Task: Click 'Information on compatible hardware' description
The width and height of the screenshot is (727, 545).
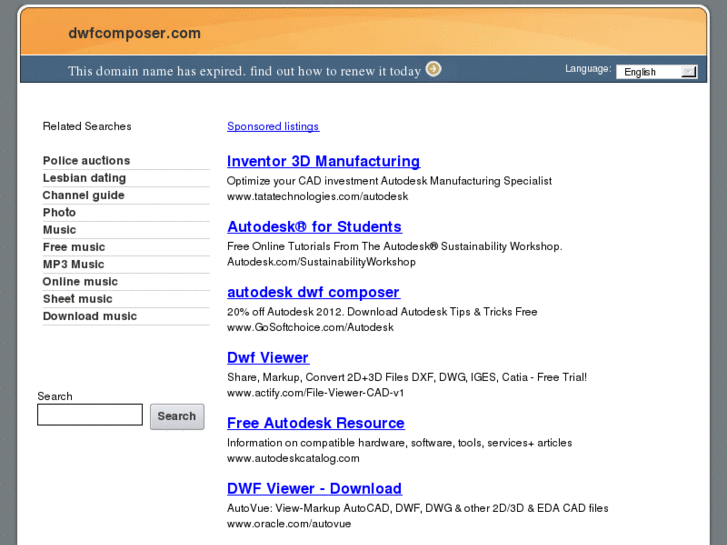Action: tap(400, 442)
